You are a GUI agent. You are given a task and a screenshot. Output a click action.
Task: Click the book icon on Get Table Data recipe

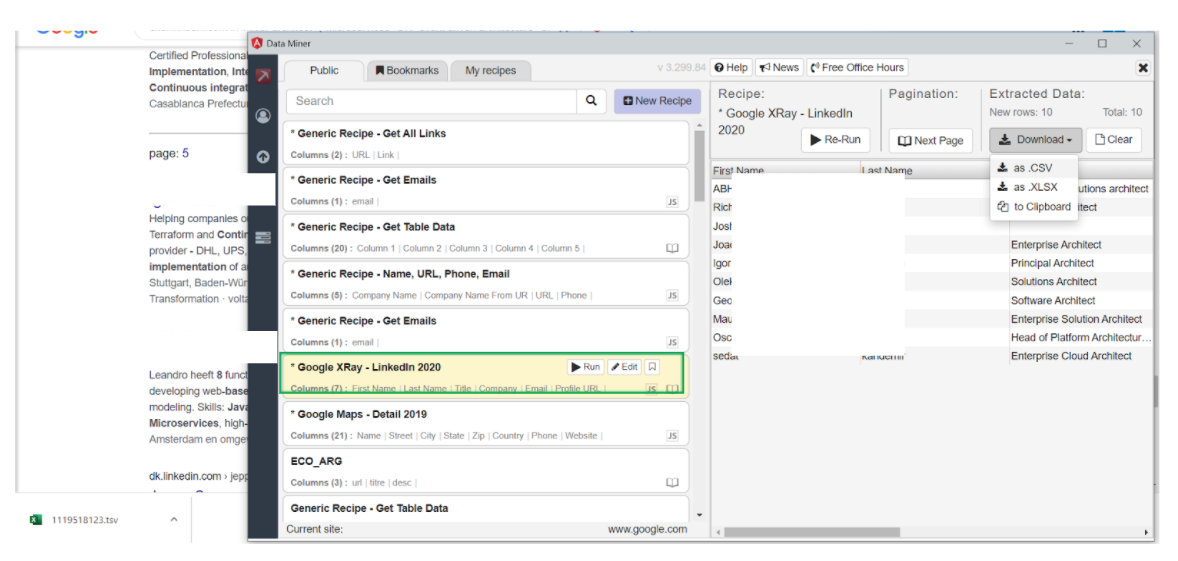(672, 249)
